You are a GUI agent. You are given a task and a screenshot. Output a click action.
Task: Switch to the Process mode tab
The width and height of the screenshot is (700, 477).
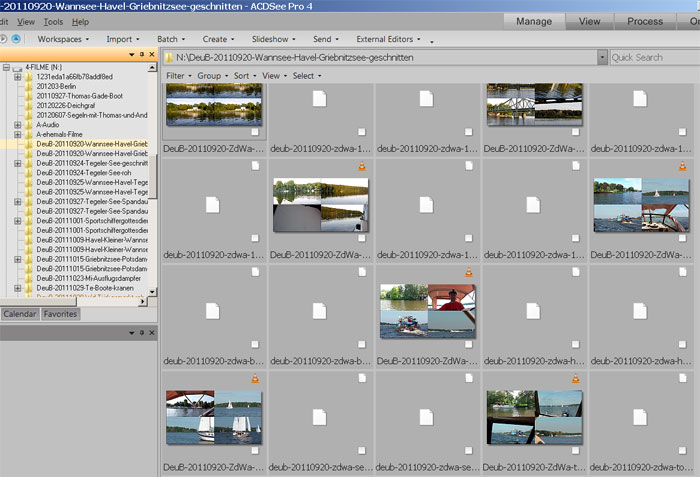645,21
